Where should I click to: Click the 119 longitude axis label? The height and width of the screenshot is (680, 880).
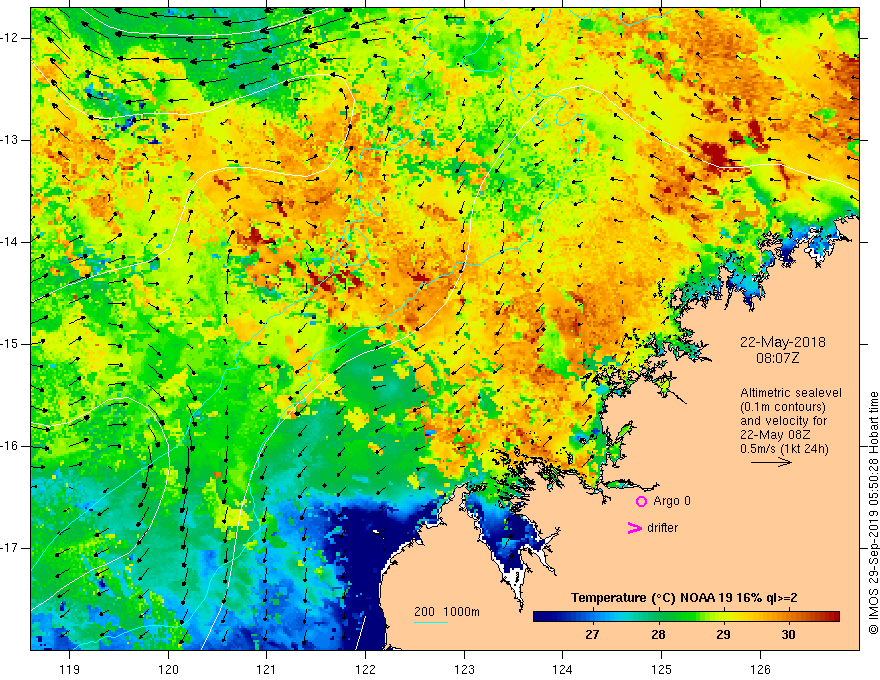(70, 669)
